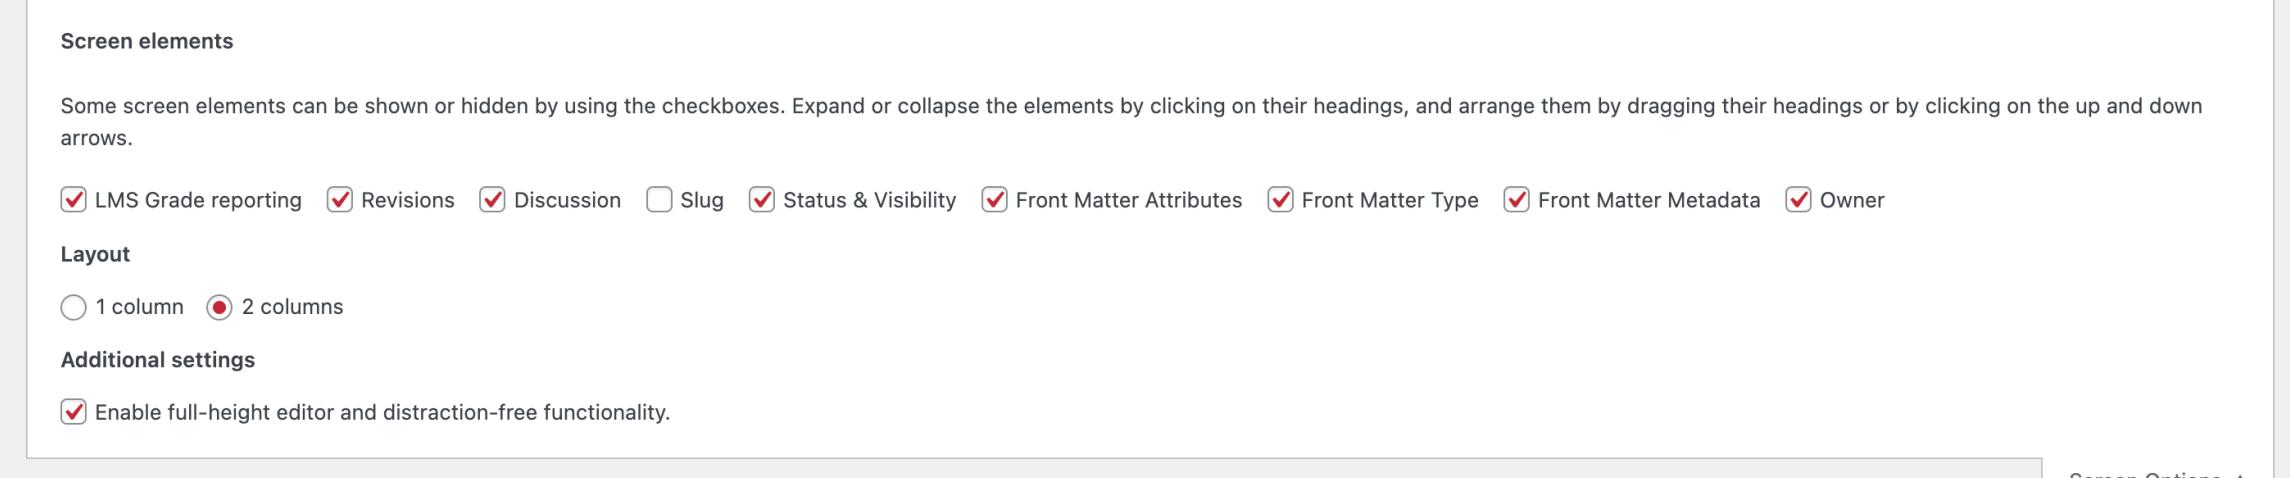This screenshot has height=478, width=2290.
Task: Click the 'LMS Grade reporting' label text
Action: coord(198,200)
